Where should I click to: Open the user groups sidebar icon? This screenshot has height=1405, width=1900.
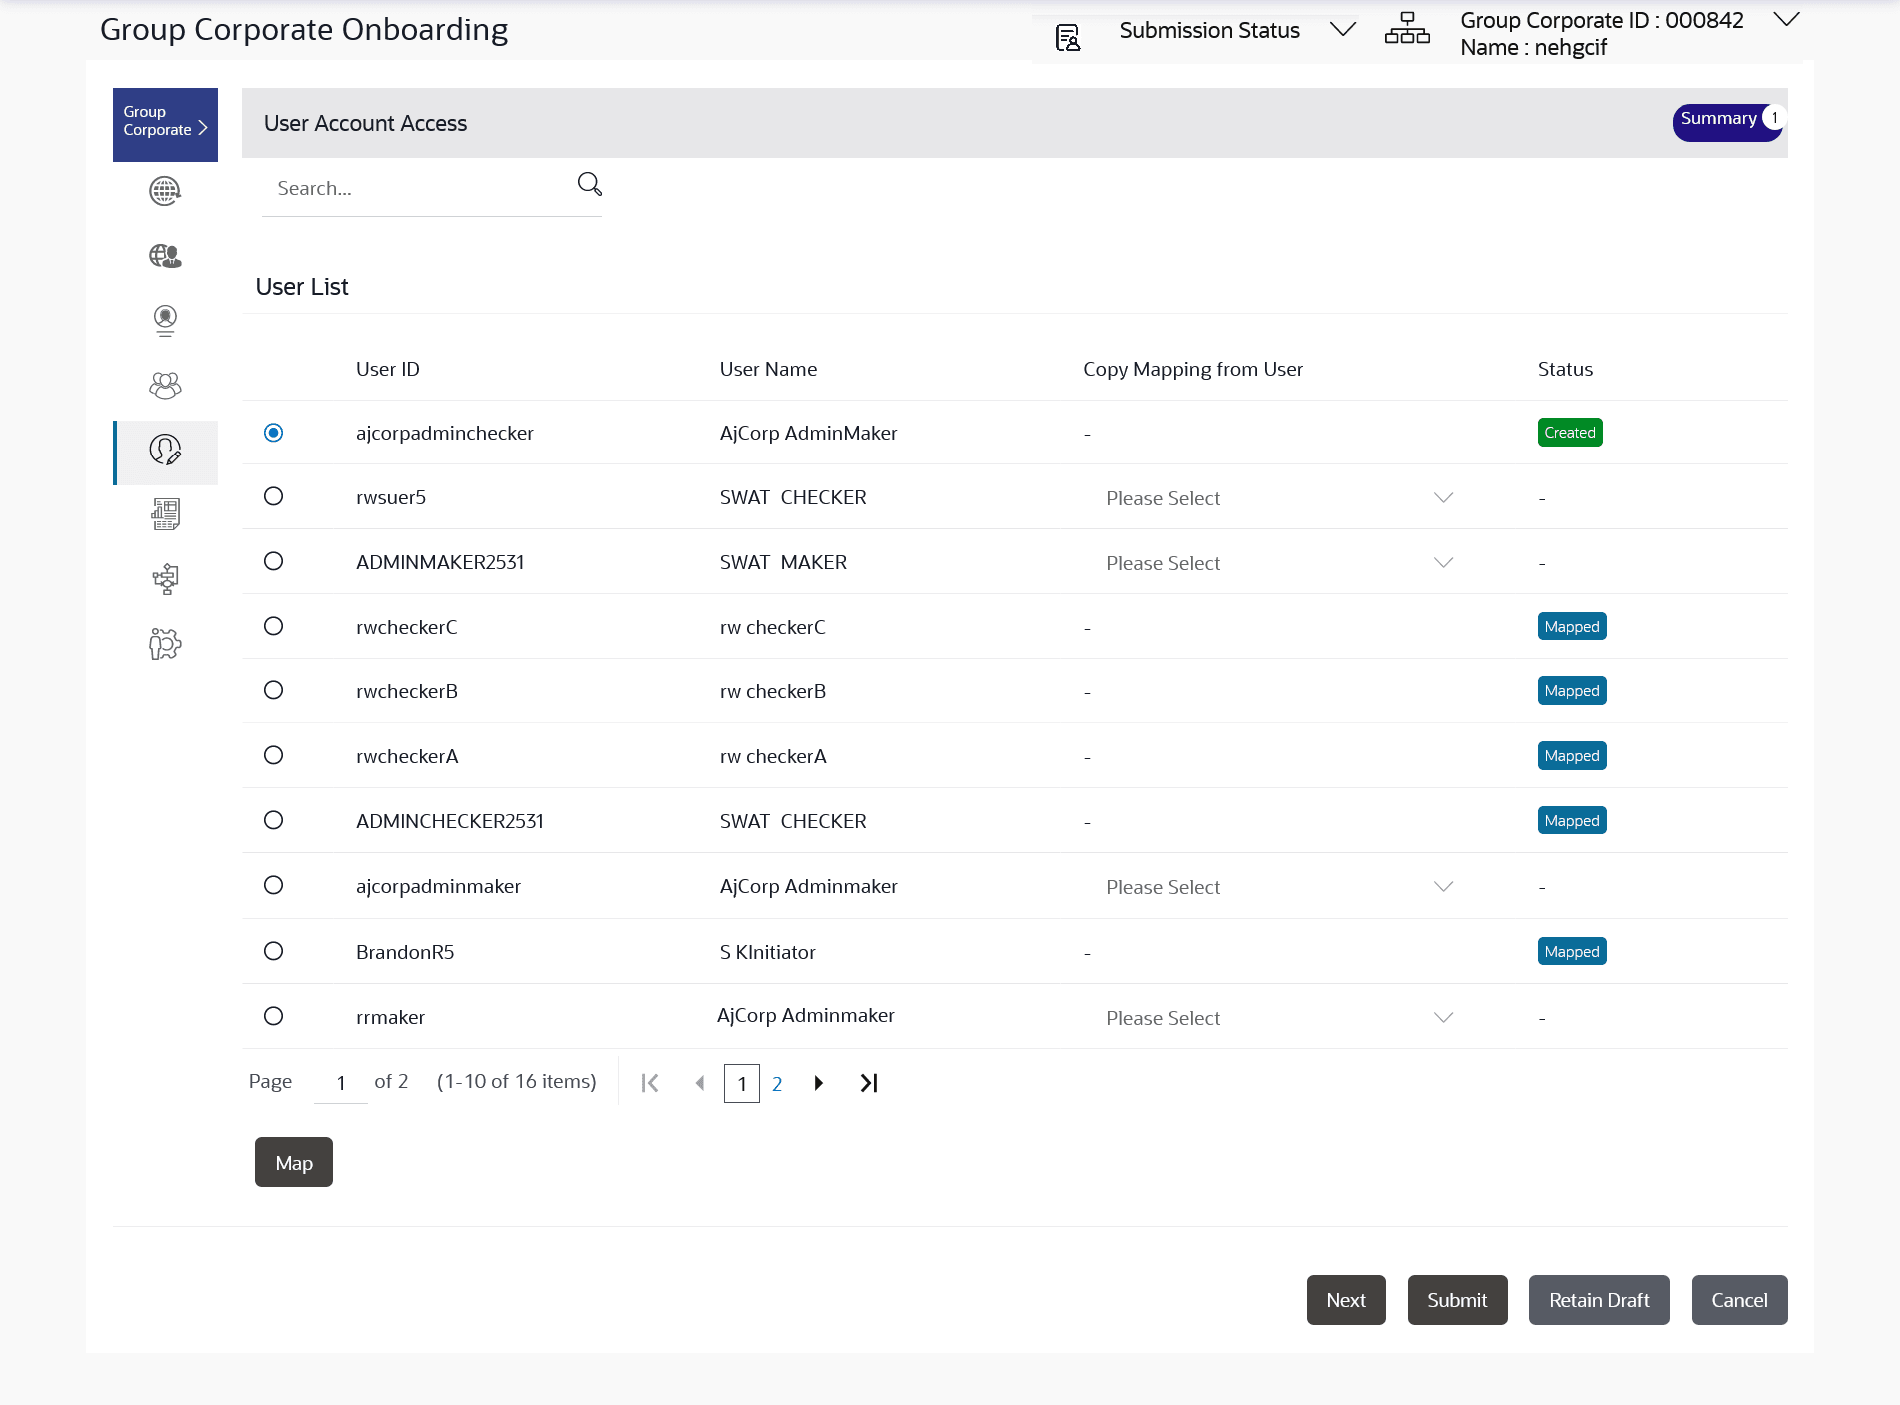164,385
